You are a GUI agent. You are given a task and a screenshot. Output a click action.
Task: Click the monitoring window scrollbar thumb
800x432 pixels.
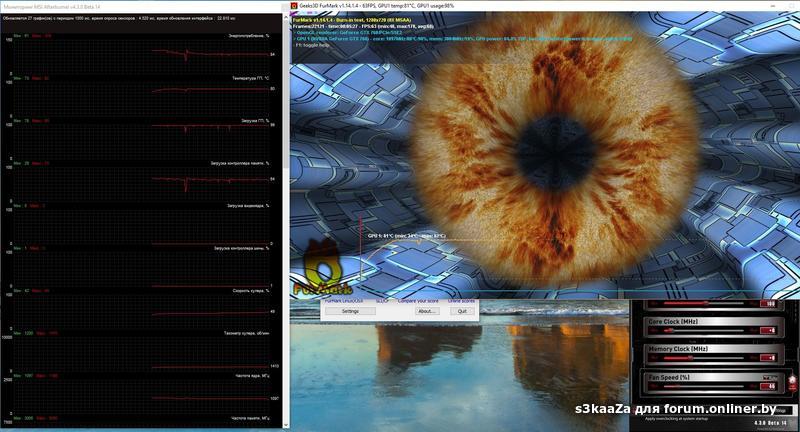click(286, 92)
